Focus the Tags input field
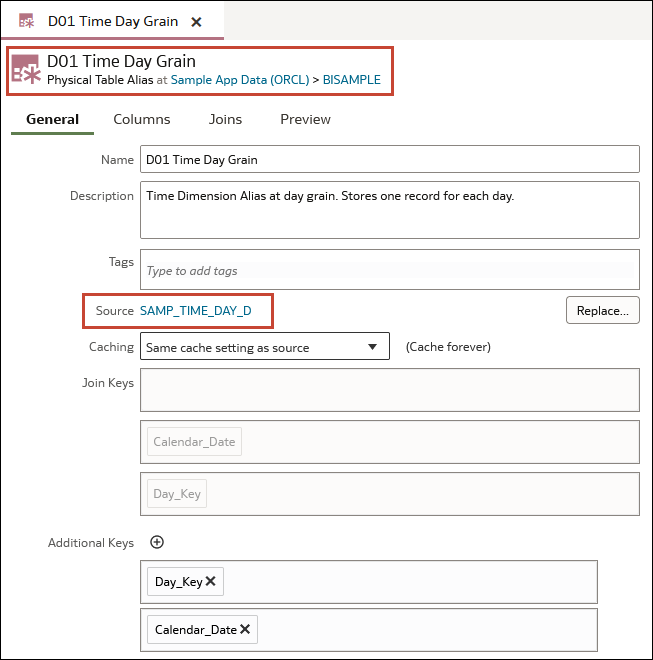Viewport: 653px width, 660px height. [390, 269]
